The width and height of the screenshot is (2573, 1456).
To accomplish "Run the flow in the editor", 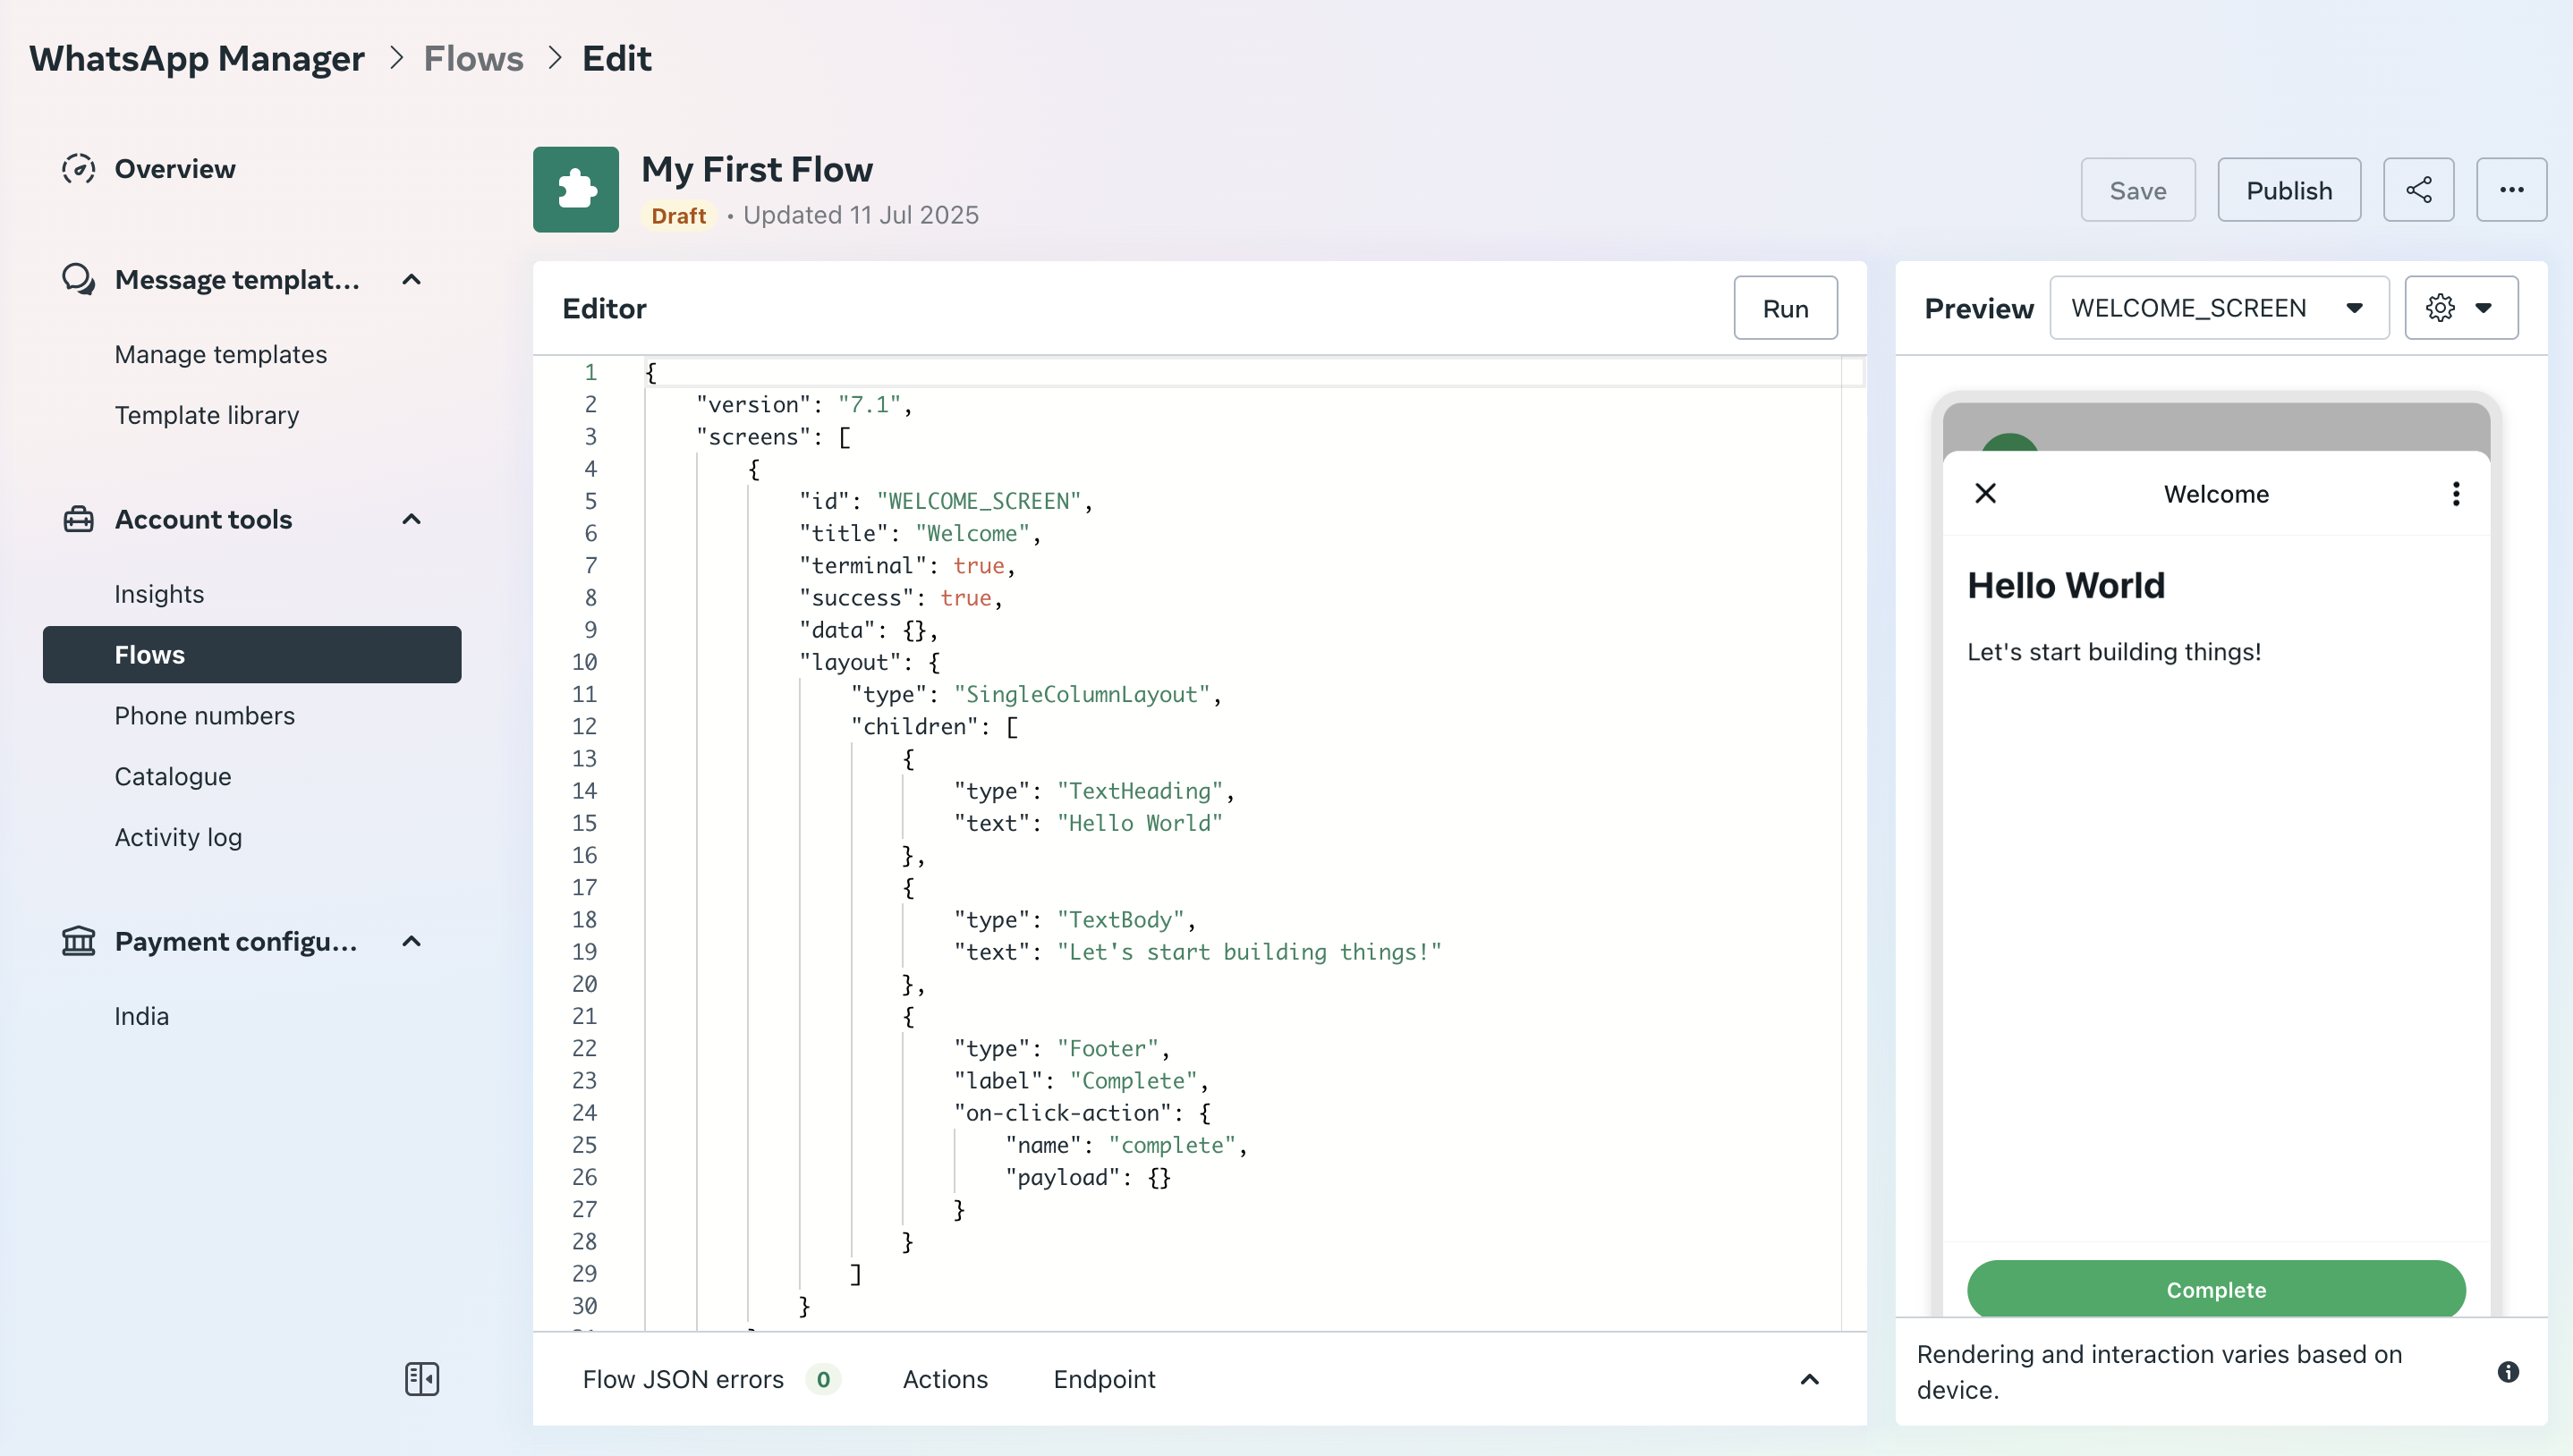I will pyautogui.click(x=1785, y=308).
